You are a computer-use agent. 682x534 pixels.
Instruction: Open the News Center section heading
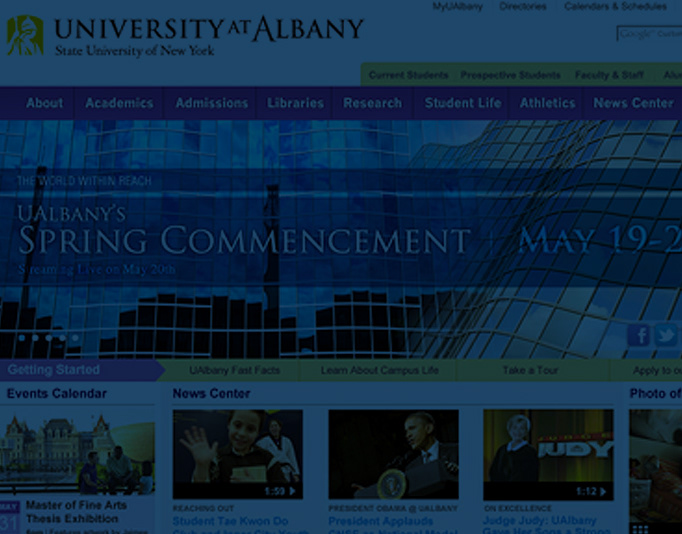point(211,394)
